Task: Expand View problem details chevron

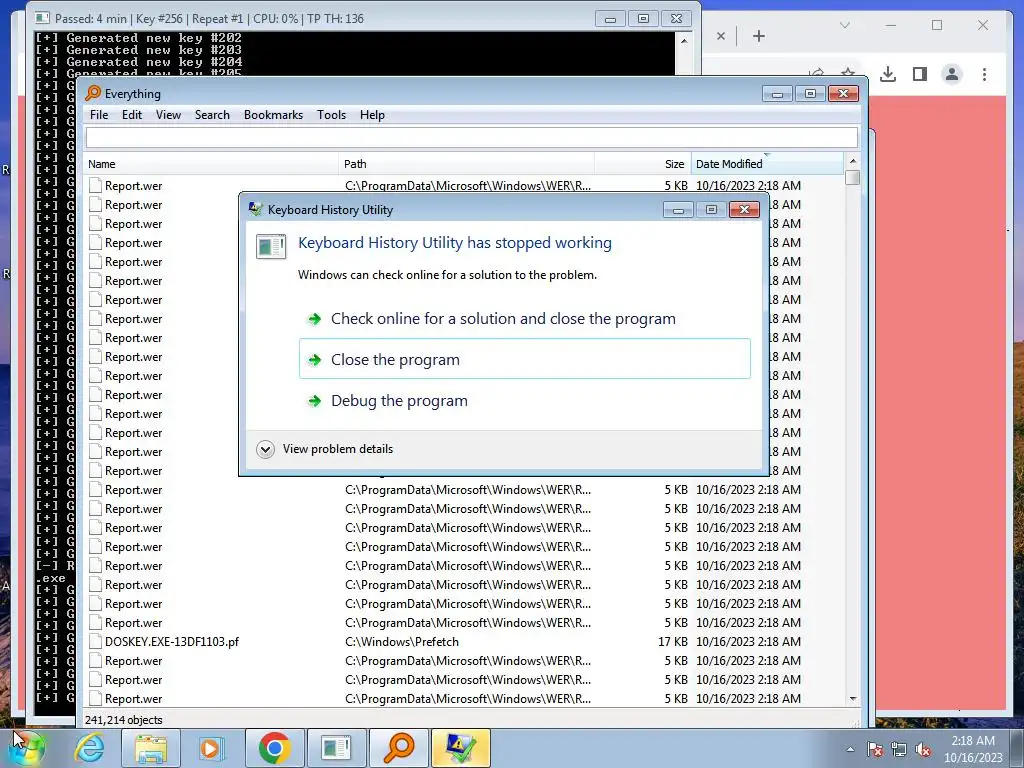Action: [265, 449]
